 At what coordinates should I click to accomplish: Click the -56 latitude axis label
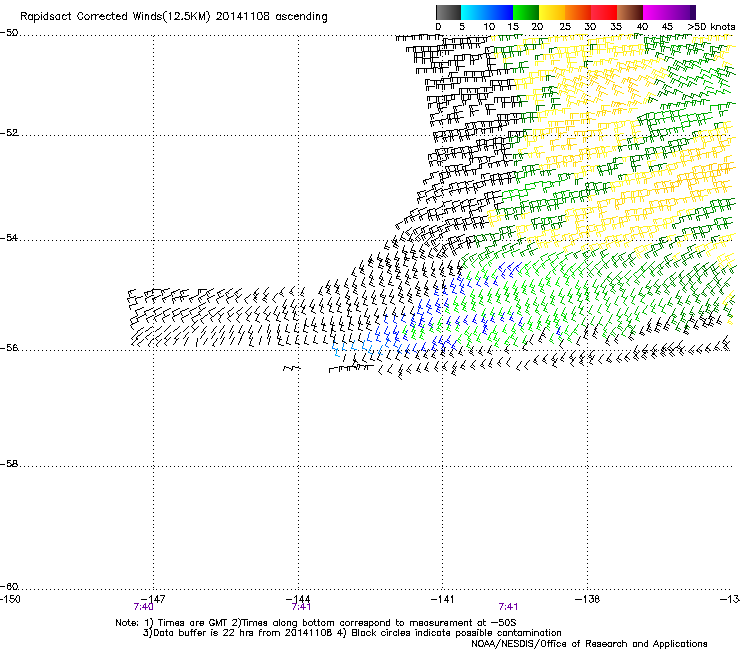pyautogui.click(x=9, y=347)
